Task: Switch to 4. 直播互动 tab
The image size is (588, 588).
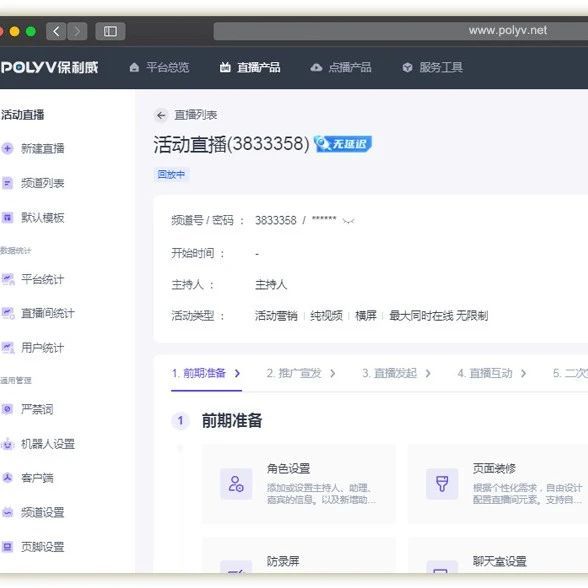Action: (x=485, y=373)
